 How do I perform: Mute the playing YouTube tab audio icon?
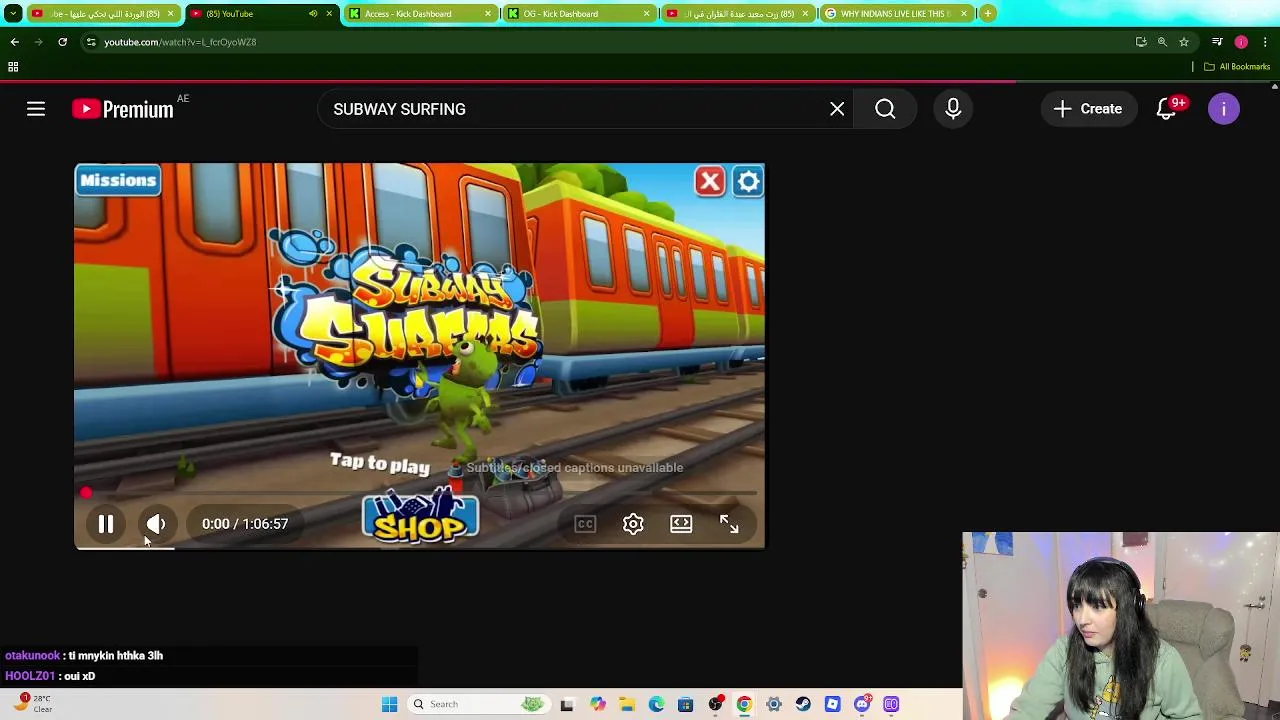[x=313, y=14]
